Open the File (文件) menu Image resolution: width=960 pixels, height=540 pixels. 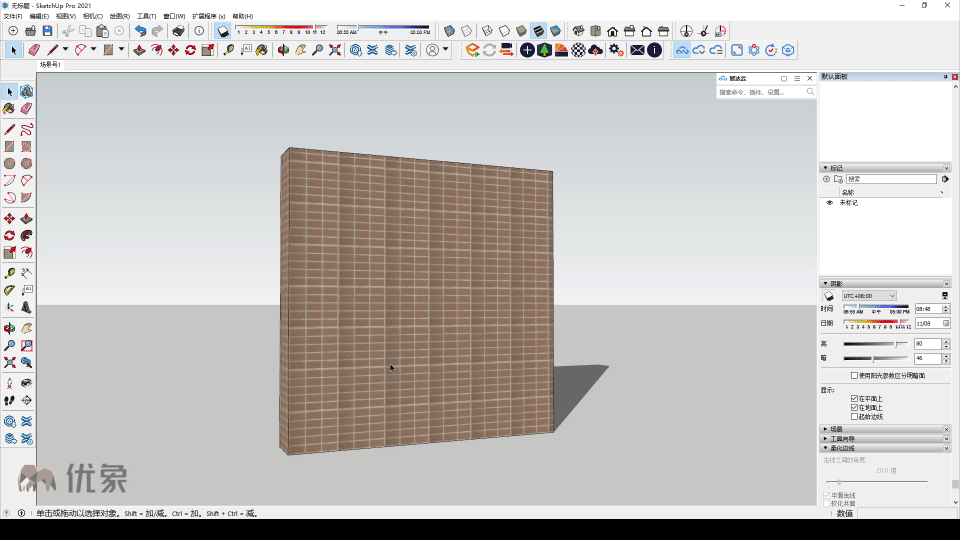click(x=12, y=16)
